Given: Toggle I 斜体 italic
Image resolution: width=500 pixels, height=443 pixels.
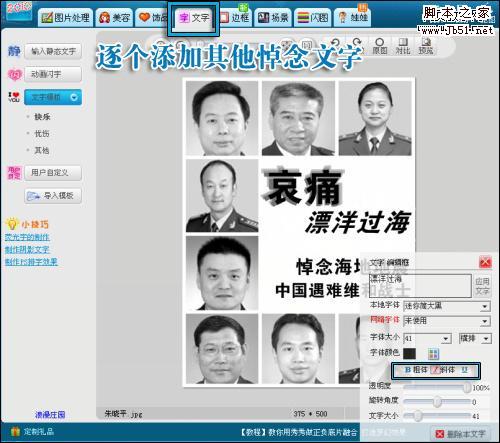Looking at the screenshot, I should 443,370.
